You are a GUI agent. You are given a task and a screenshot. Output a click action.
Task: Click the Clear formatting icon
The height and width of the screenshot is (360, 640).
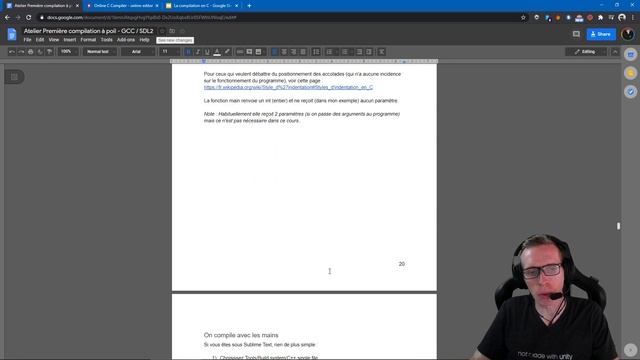[381, 52]
